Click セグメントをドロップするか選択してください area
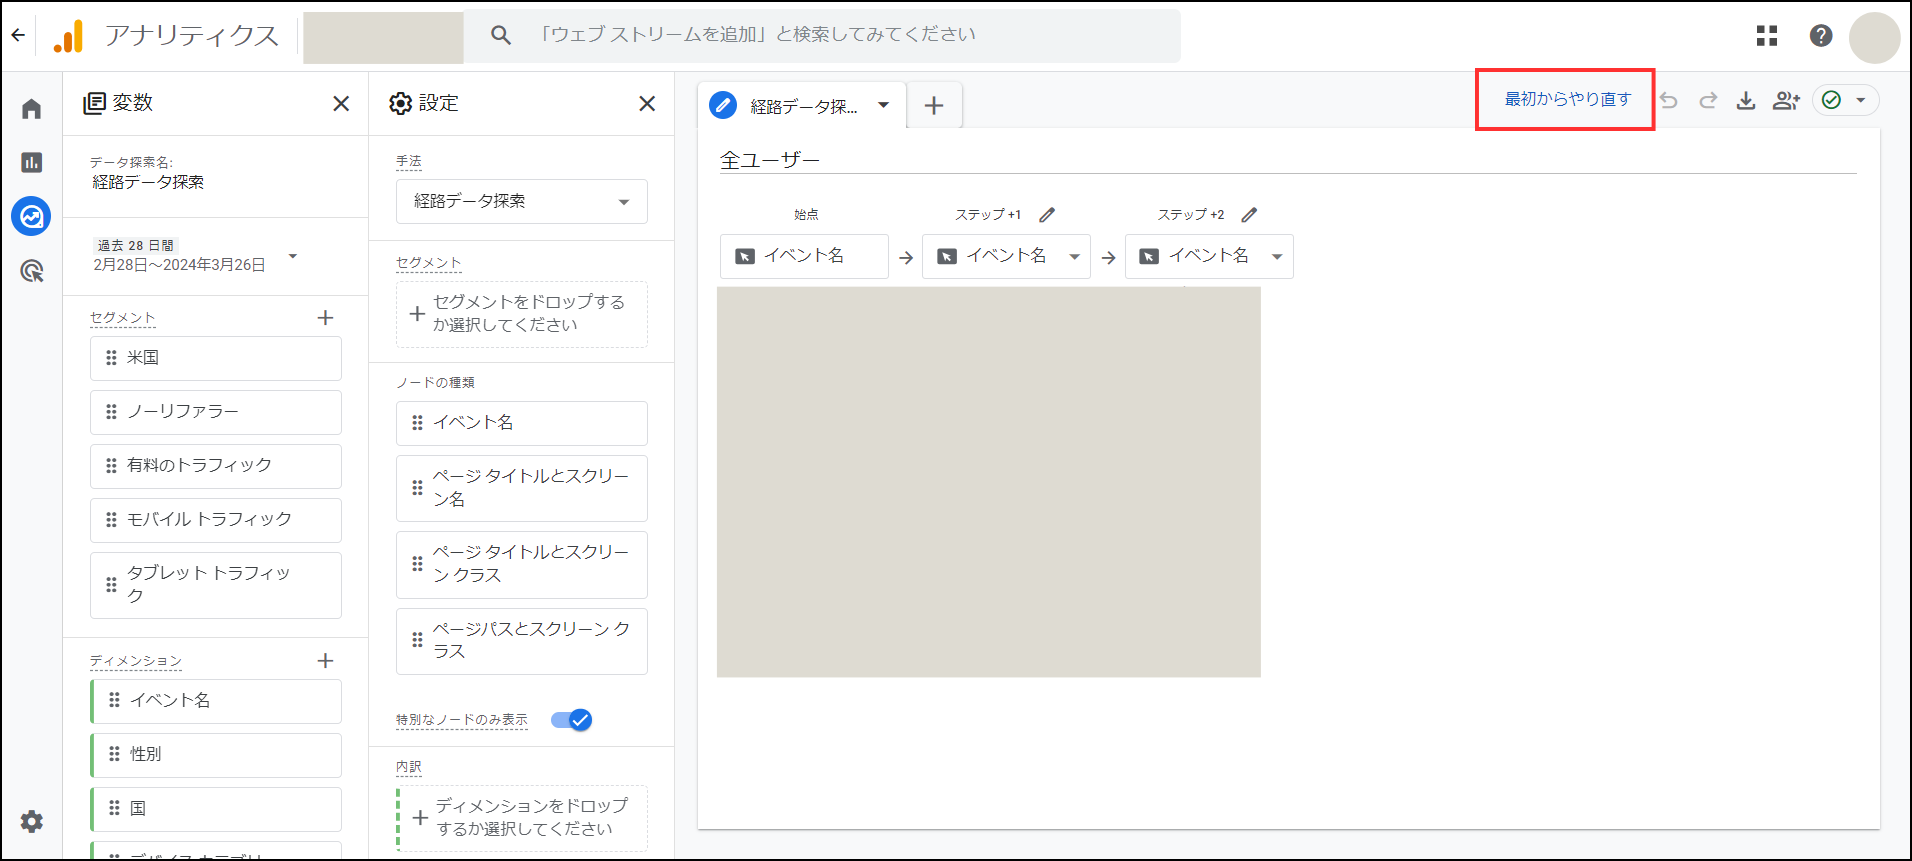This screenshot has width=1912, height=861. click(x=522, y=314)
